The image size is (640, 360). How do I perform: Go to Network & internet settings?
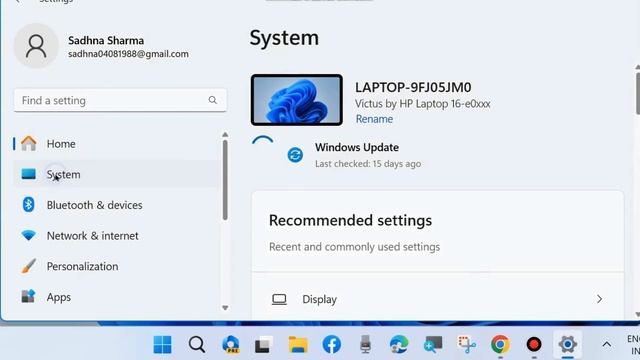116,236
